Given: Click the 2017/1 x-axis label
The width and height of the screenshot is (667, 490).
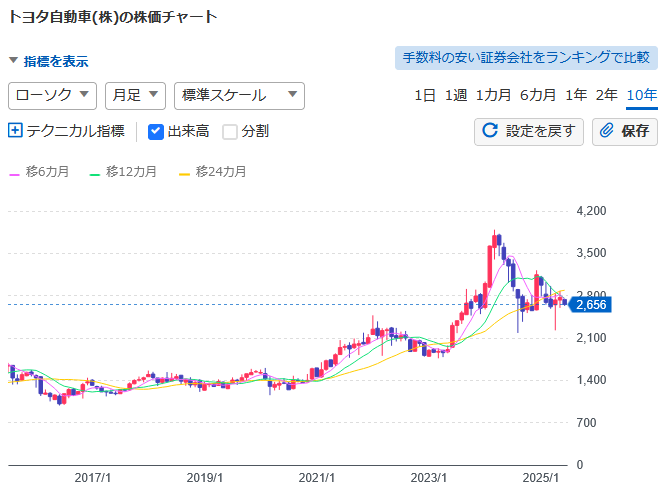Looking at the screenshot, I should pyautogui.click(x=93, y=478).
